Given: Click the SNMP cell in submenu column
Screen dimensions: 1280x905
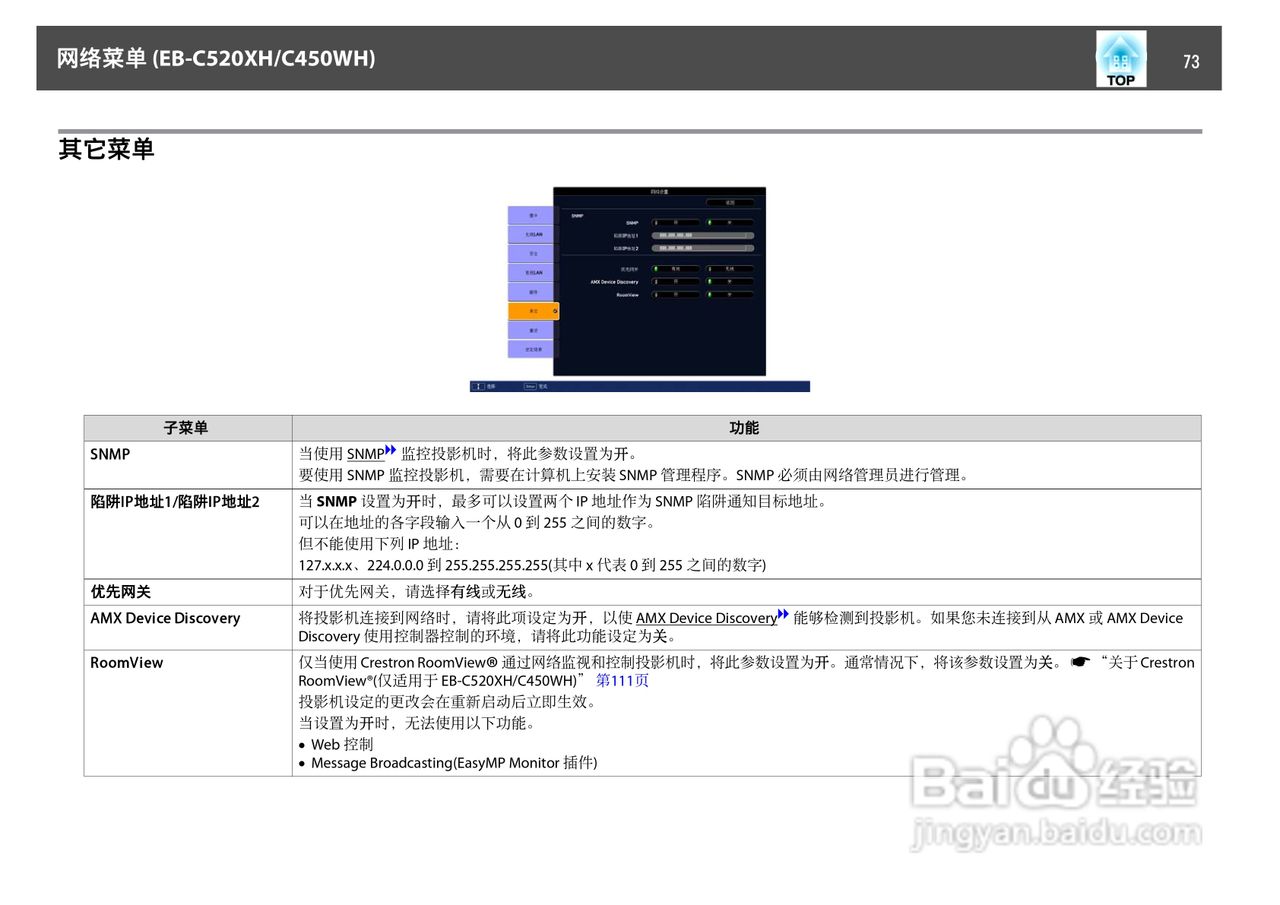Looking at the screenshot, I should 187,465.
